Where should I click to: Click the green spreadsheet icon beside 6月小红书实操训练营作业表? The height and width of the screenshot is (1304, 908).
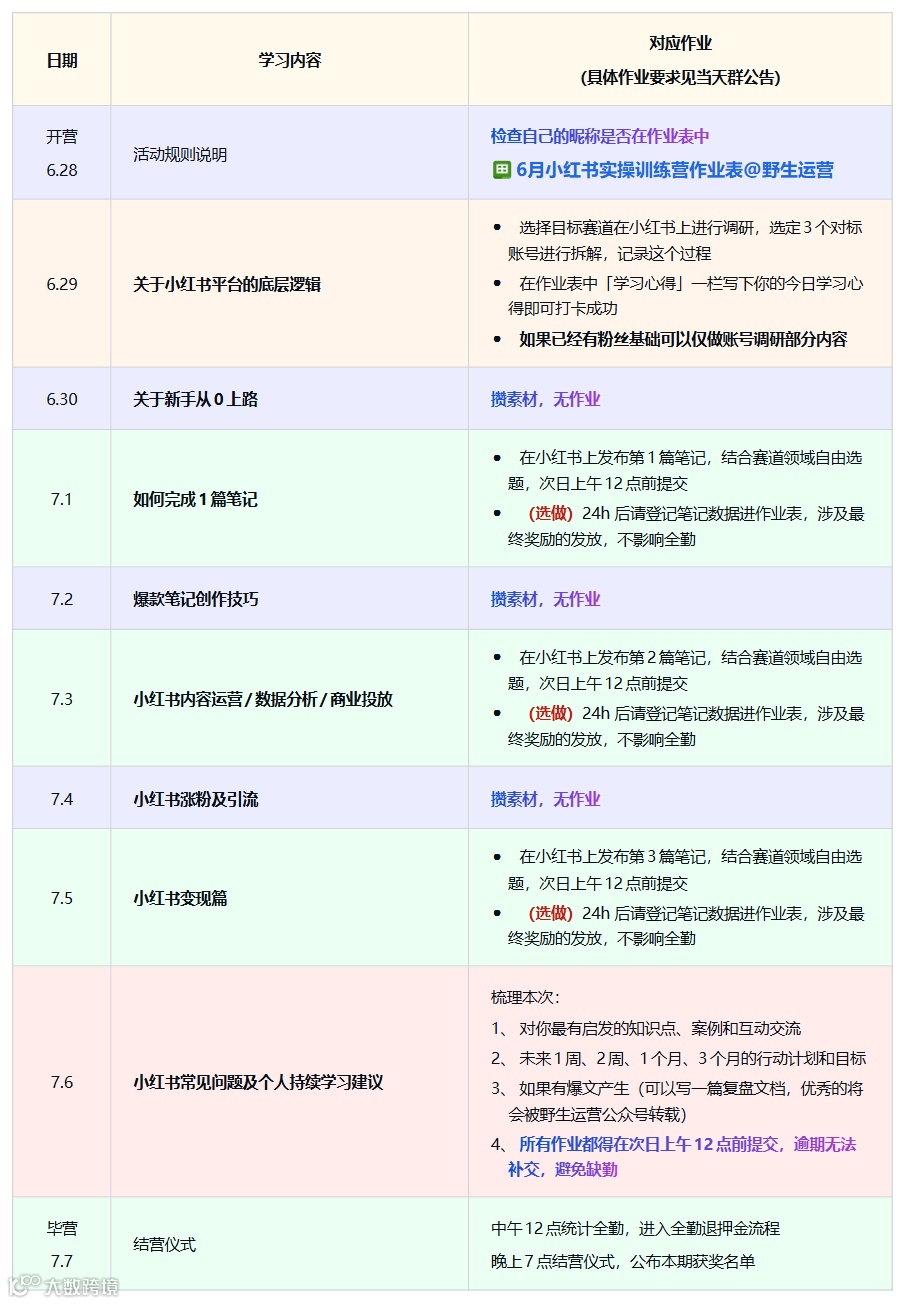[502, 170]
